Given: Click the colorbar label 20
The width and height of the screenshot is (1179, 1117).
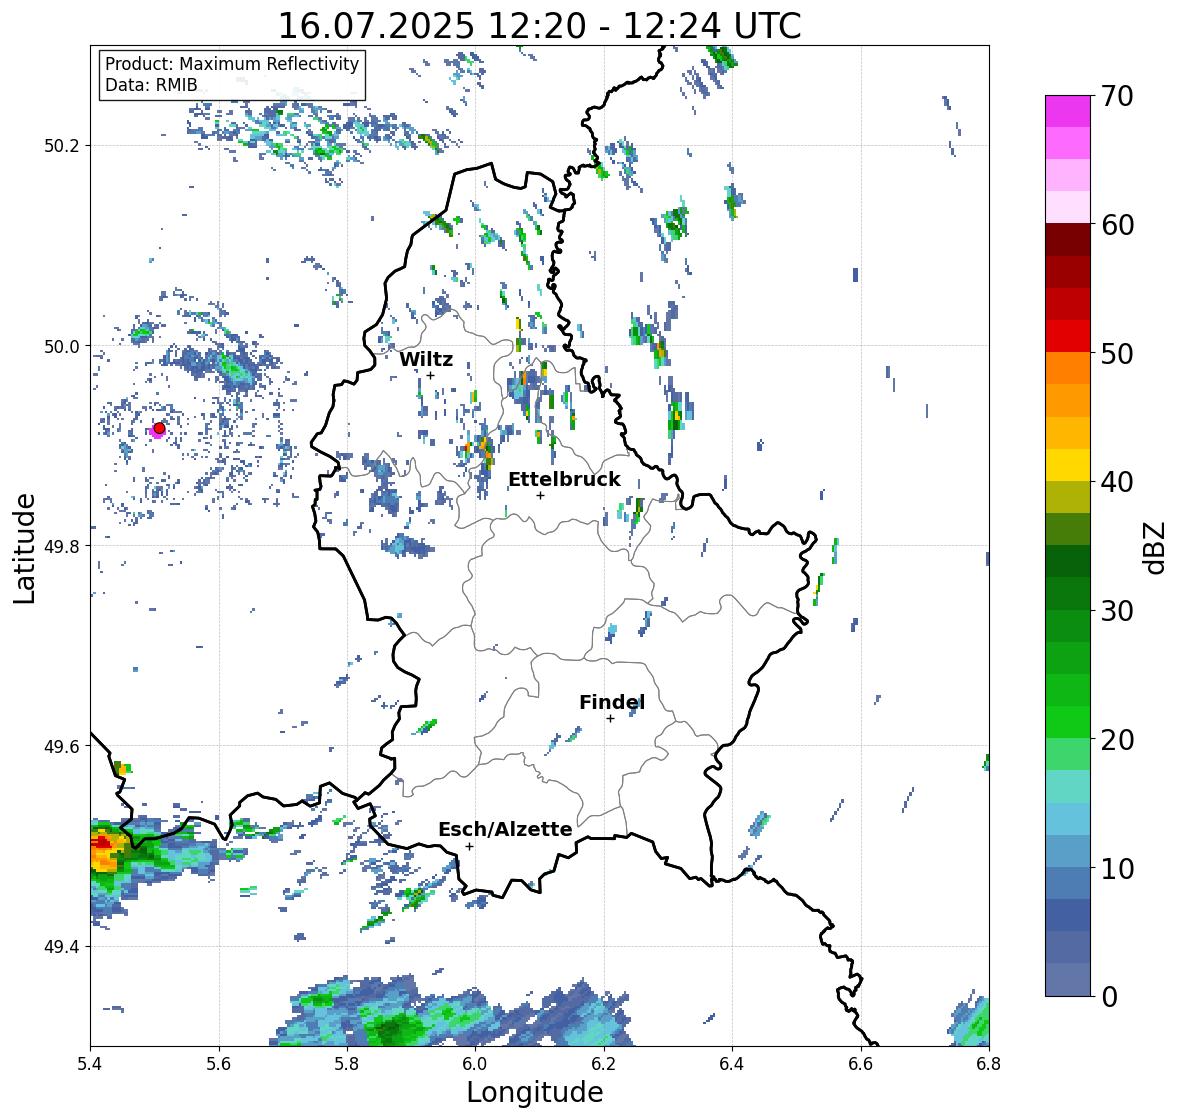Looking at the screenshot, I should pos(1117,740).
